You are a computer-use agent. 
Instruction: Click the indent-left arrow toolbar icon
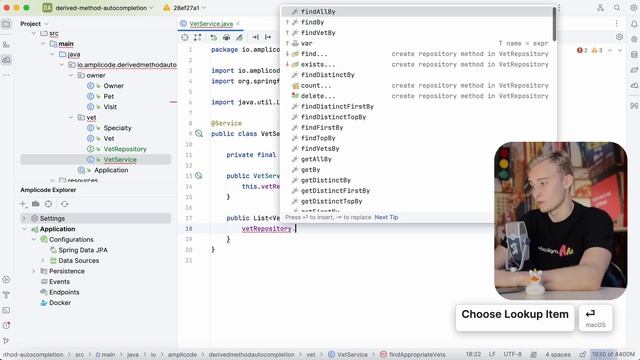click(x=256, y=37)
